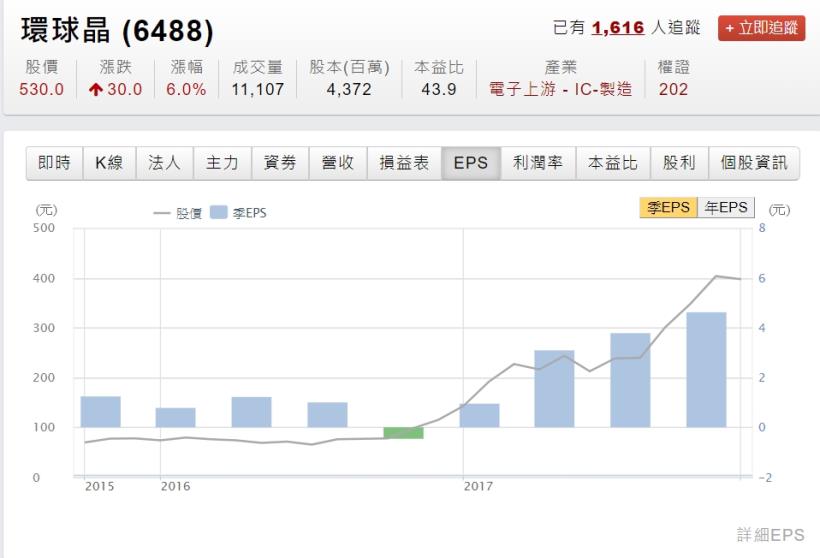Click the 立即追蹤 follow button

click(761, 28)
